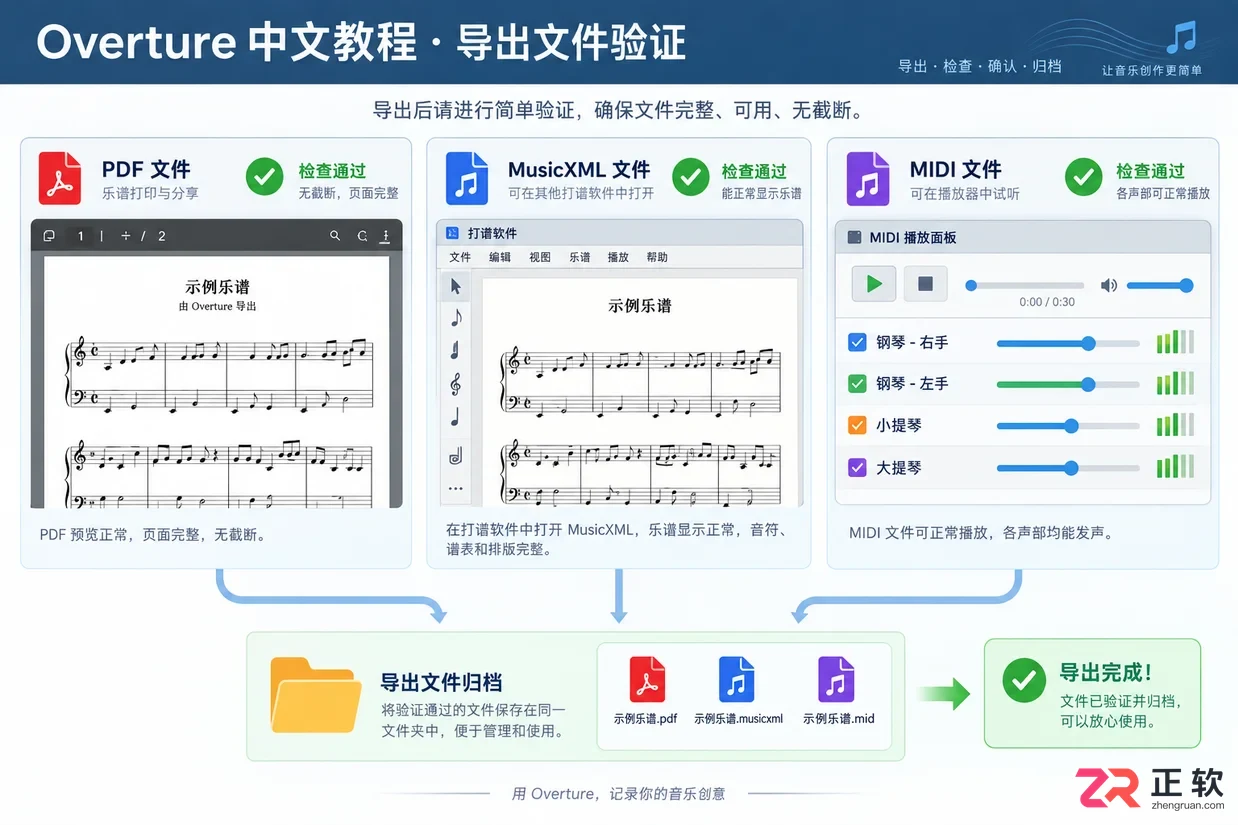Expand the three-dot more tools at the toolbar bottom
This screenshot has height=825, width=1238.
click(x=456, y=489)
